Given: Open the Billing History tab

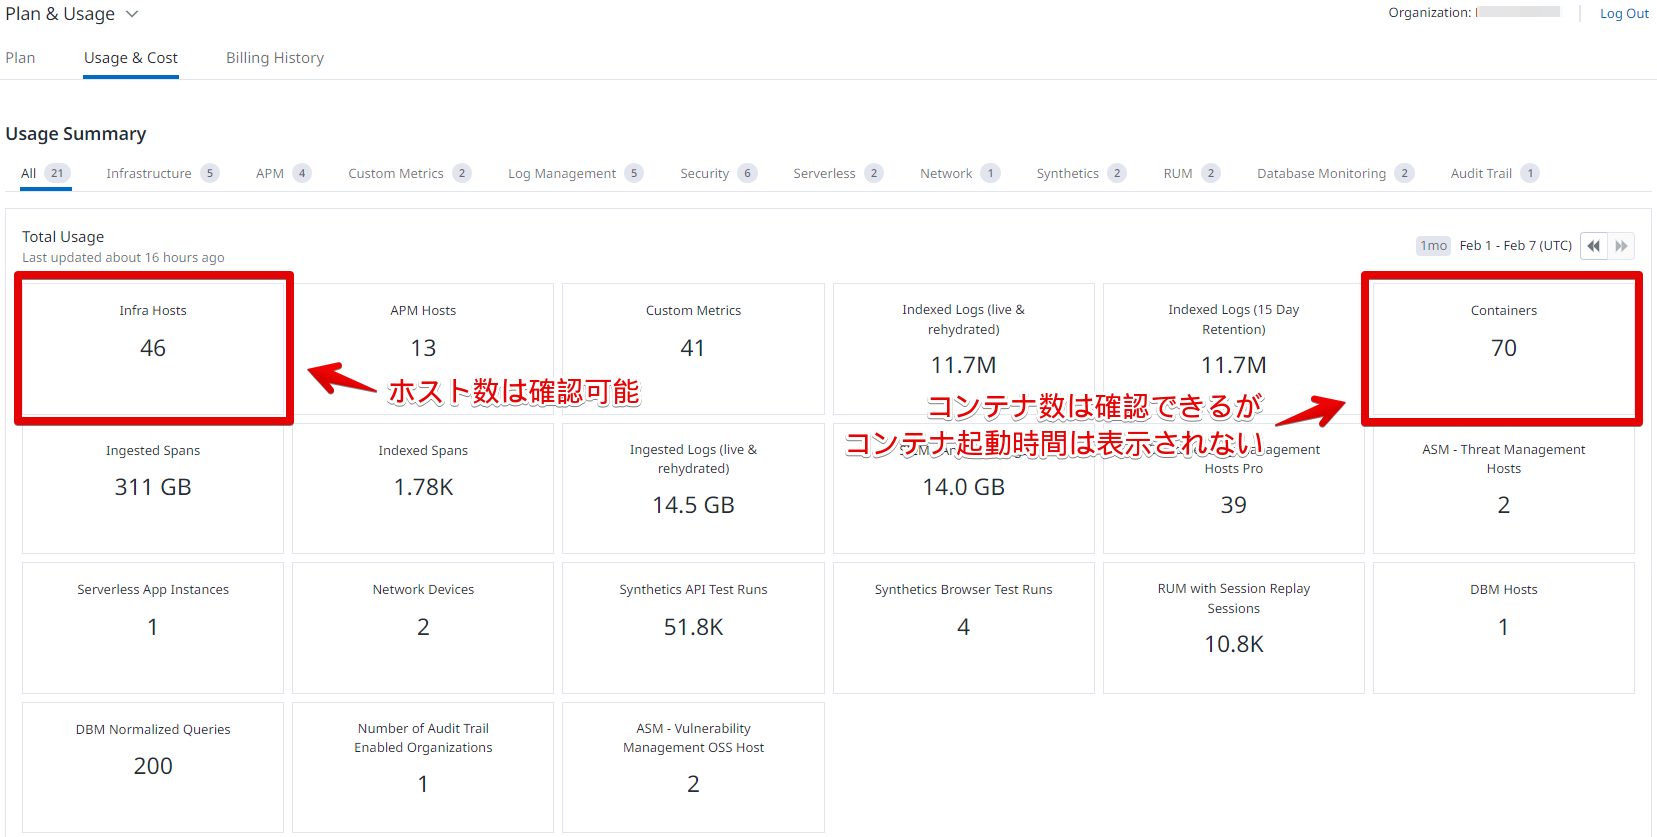Looking at the screenshot, I should tap(275, 58).
